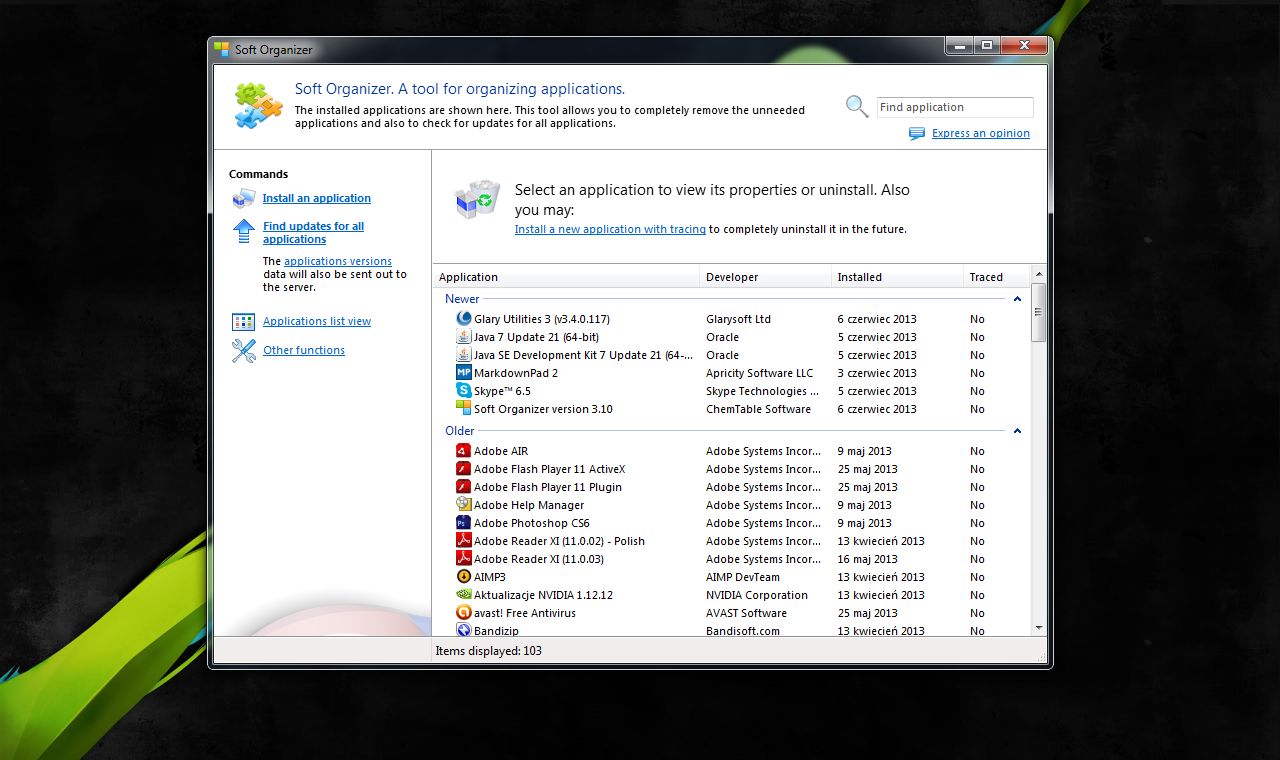The height and width of the screenshot is (760, 1280).
Task: Click the Adobe Reader XI Polish icon
Action: 464,541
